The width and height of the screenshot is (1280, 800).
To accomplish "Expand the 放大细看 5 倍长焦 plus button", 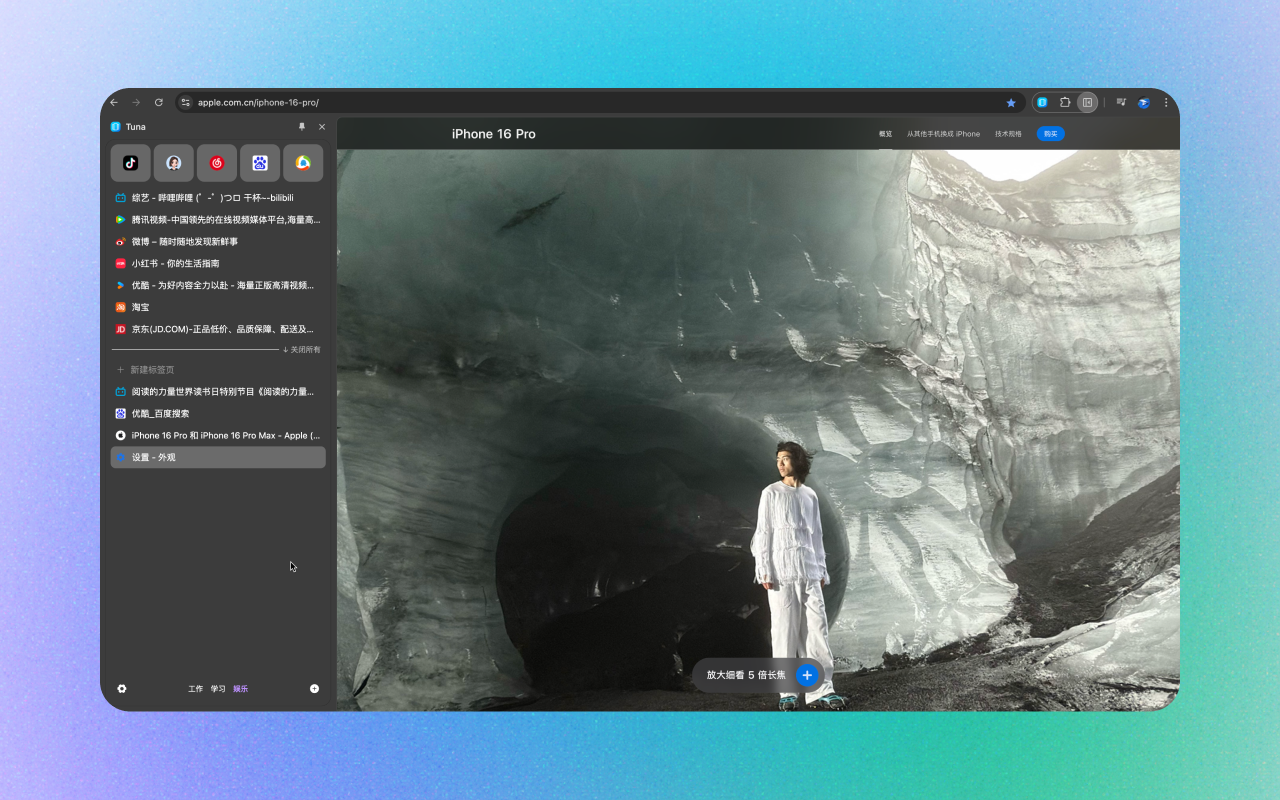I will point(807,675).
